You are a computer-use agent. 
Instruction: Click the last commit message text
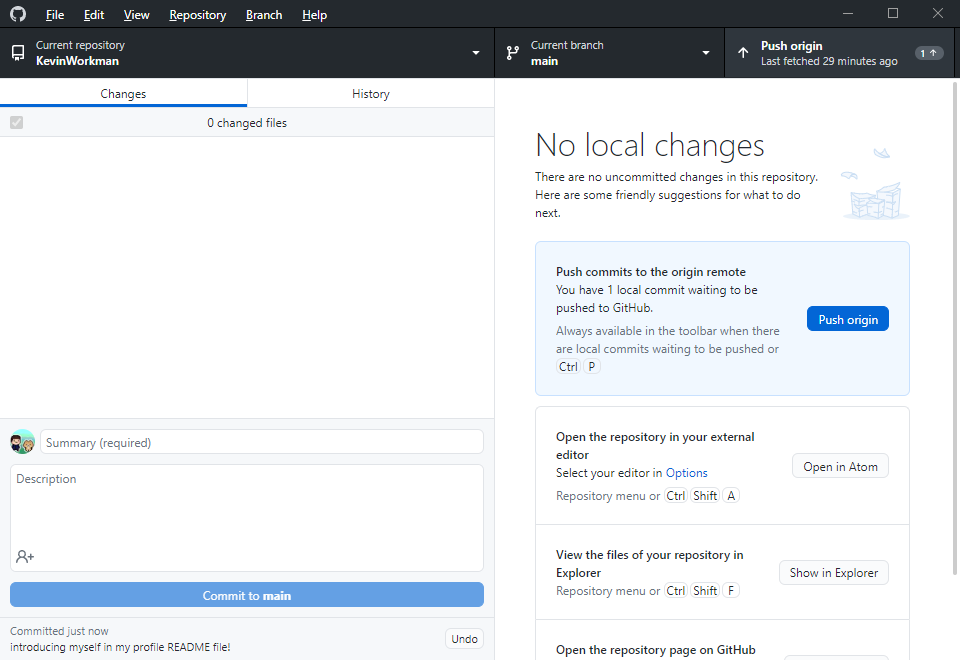pos(120,647)
